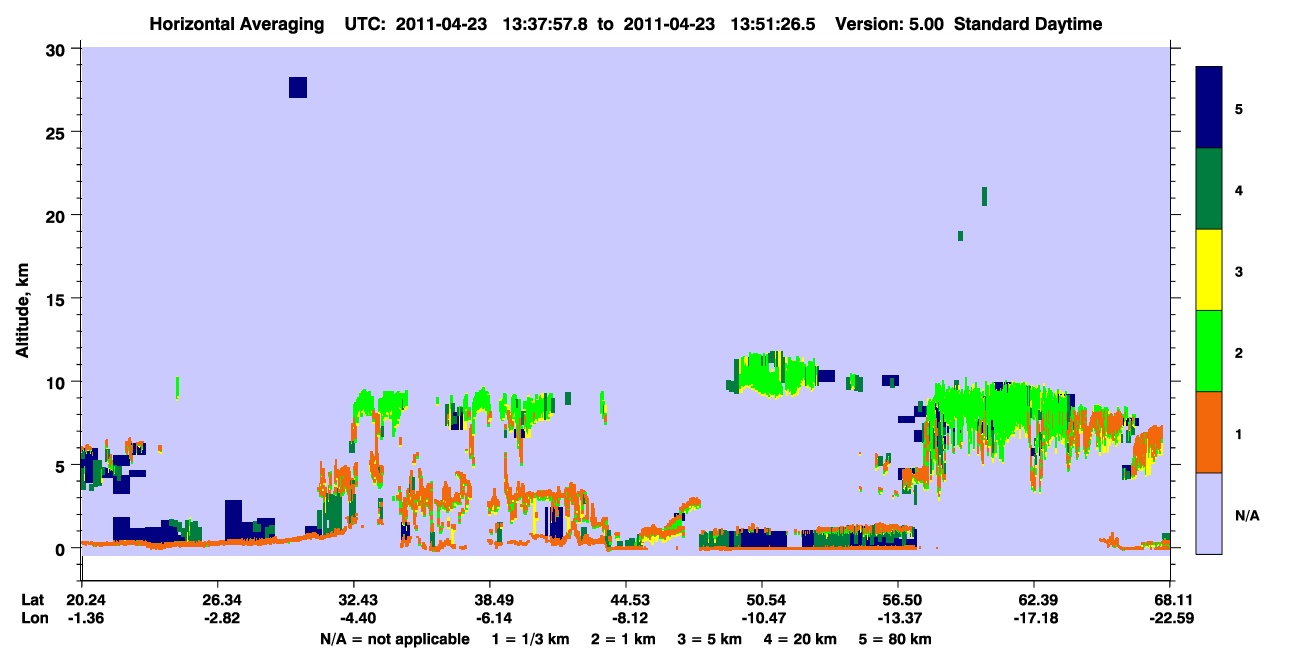Click the dark blue color bar segment for level 5
The image size is (1300, 667).
pyautogui.click(x=1209, y=108)
